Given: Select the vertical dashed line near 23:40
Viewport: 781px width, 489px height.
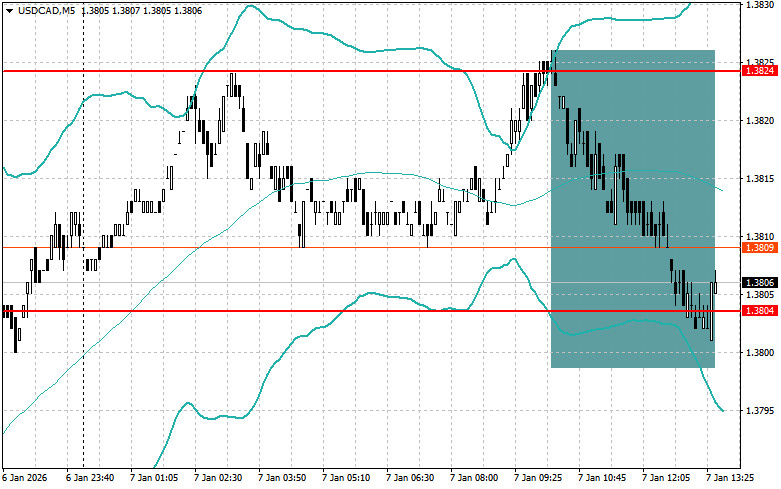Looking at the screenshot, I should pyautogui.click(x=83, y=237).
